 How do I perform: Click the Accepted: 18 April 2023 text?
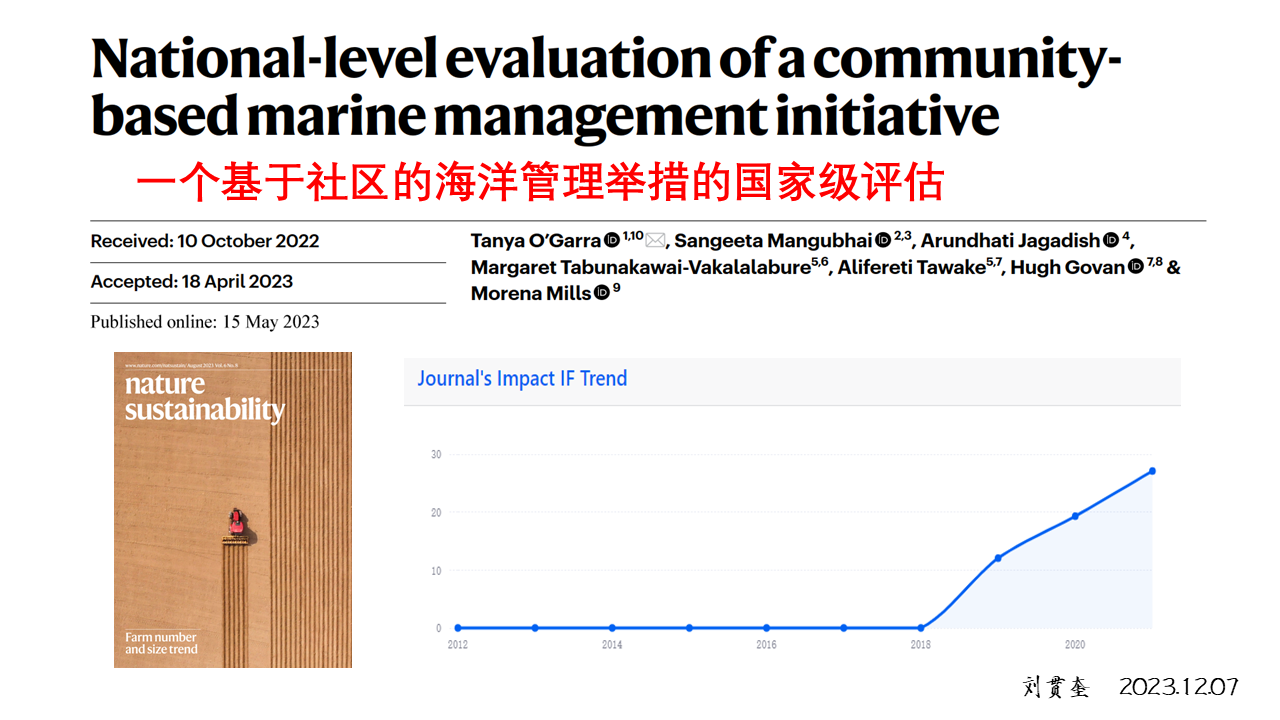(x=192, y=282)
